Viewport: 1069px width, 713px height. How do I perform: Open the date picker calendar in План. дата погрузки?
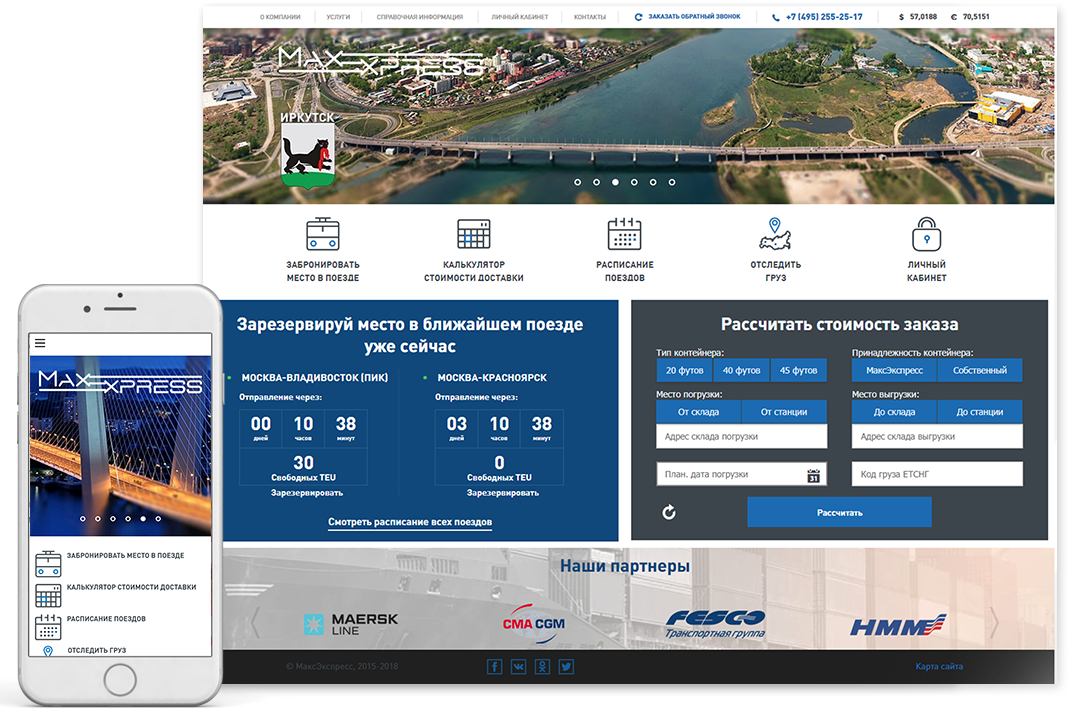point(813,475)
